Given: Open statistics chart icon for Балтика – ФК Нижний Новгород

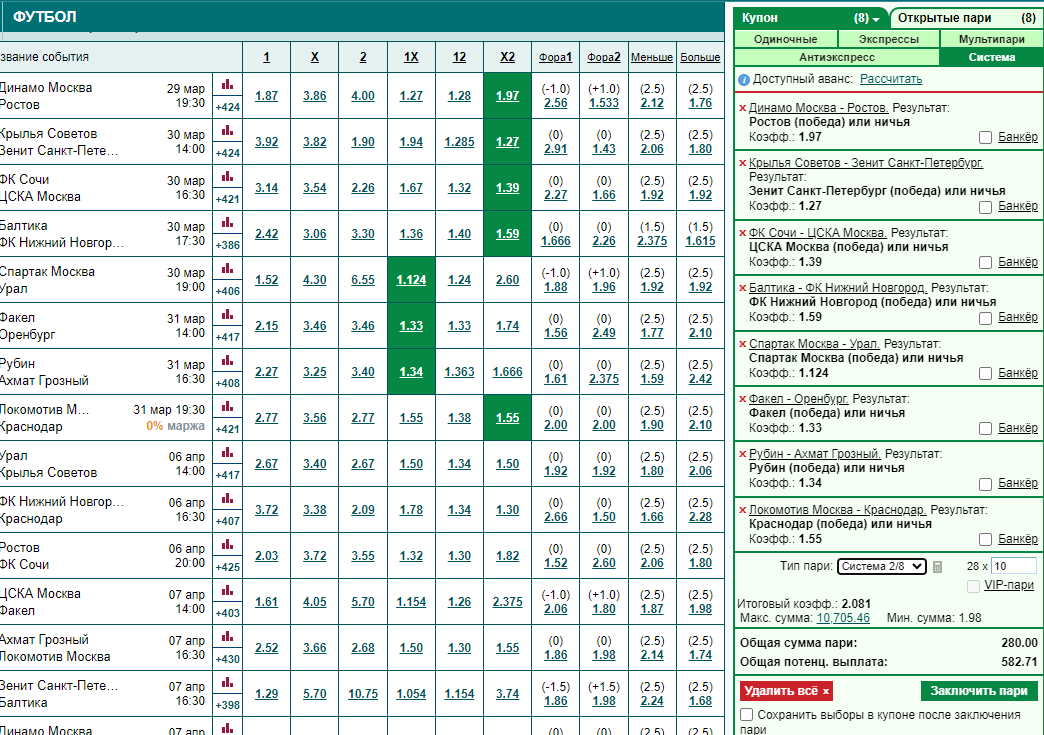Looking at the screenshot, I should [x=228, y=222].
